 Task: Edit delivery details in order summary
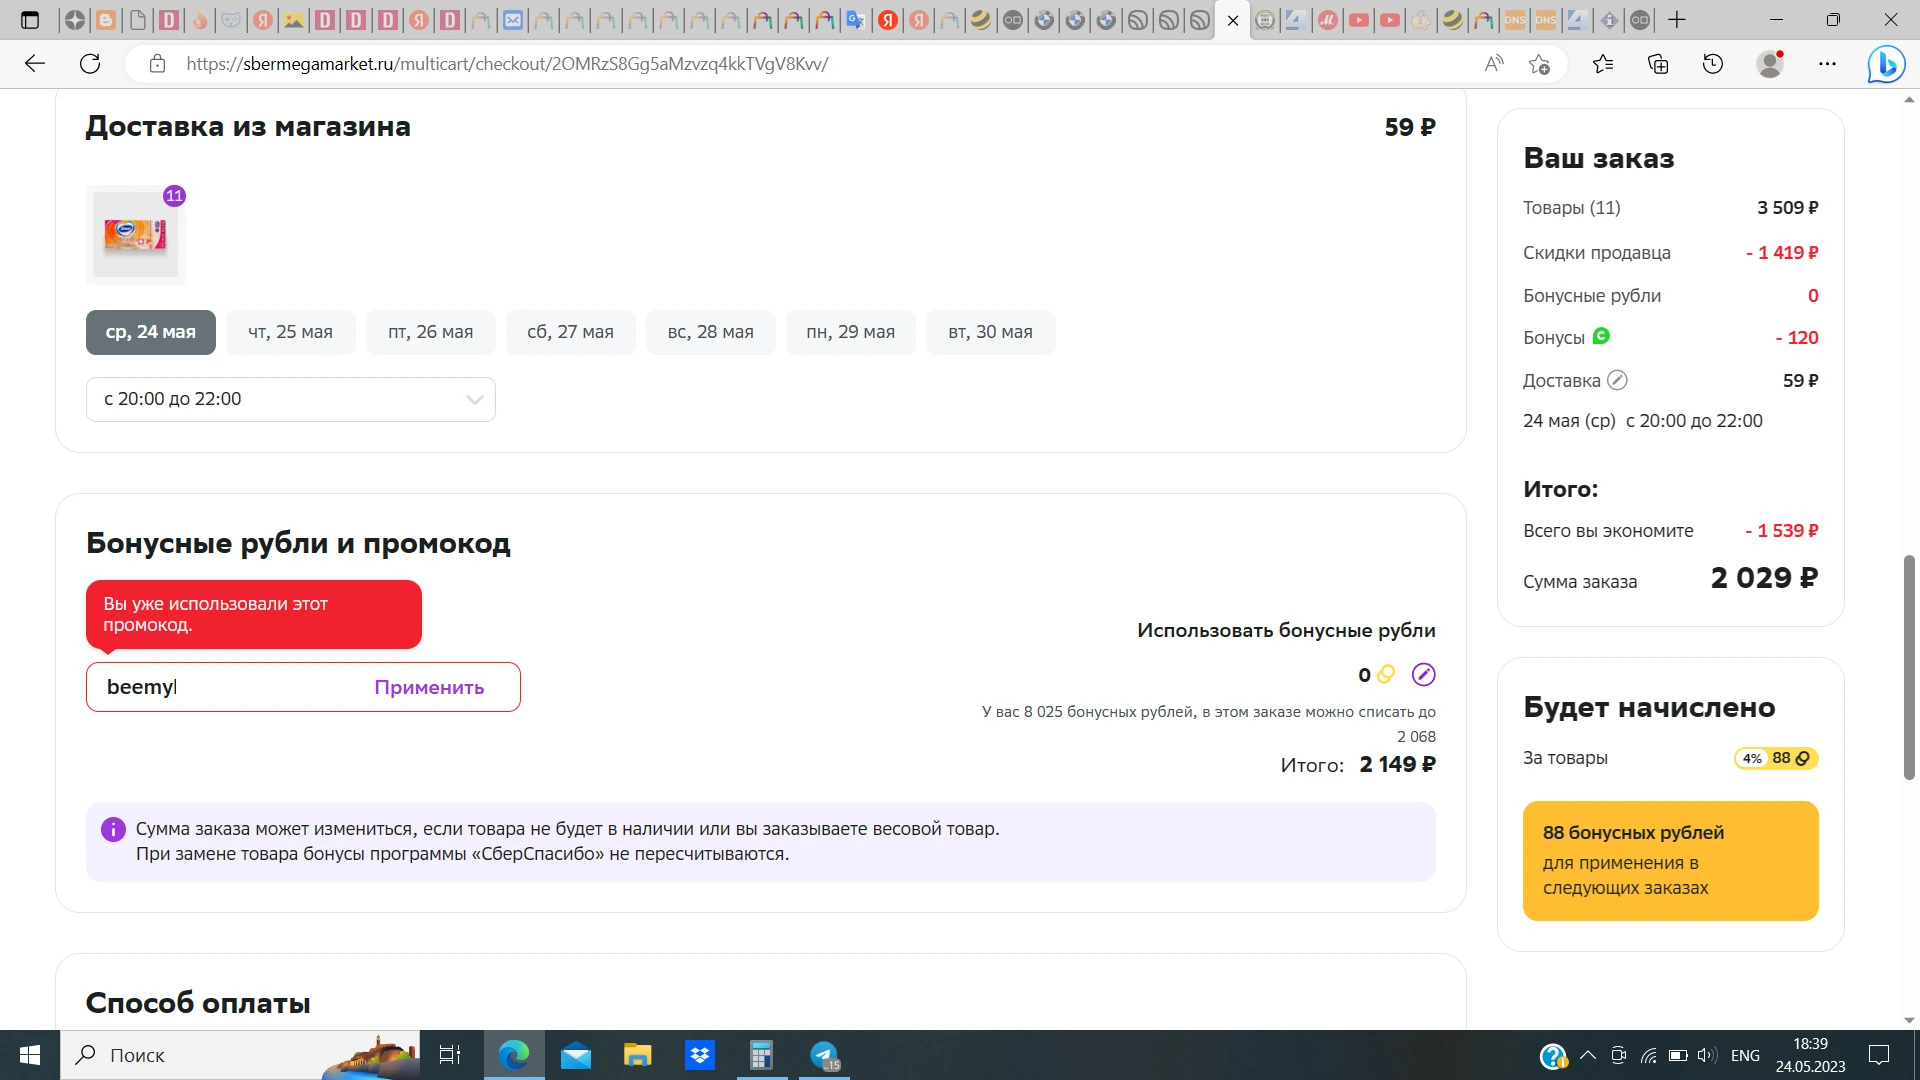click(x=1617, y=380)
